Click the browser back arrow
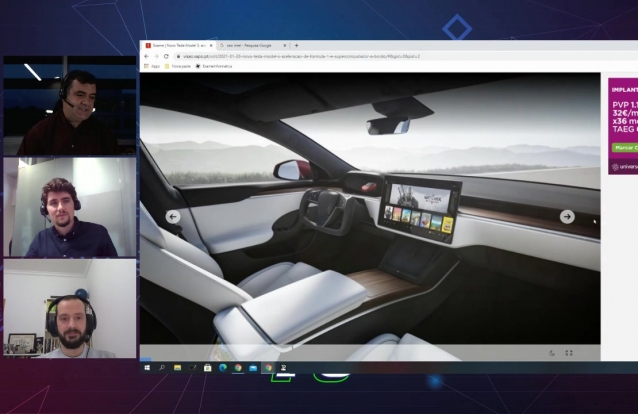The height and width of the screenshot is (414, 638). 146,56
